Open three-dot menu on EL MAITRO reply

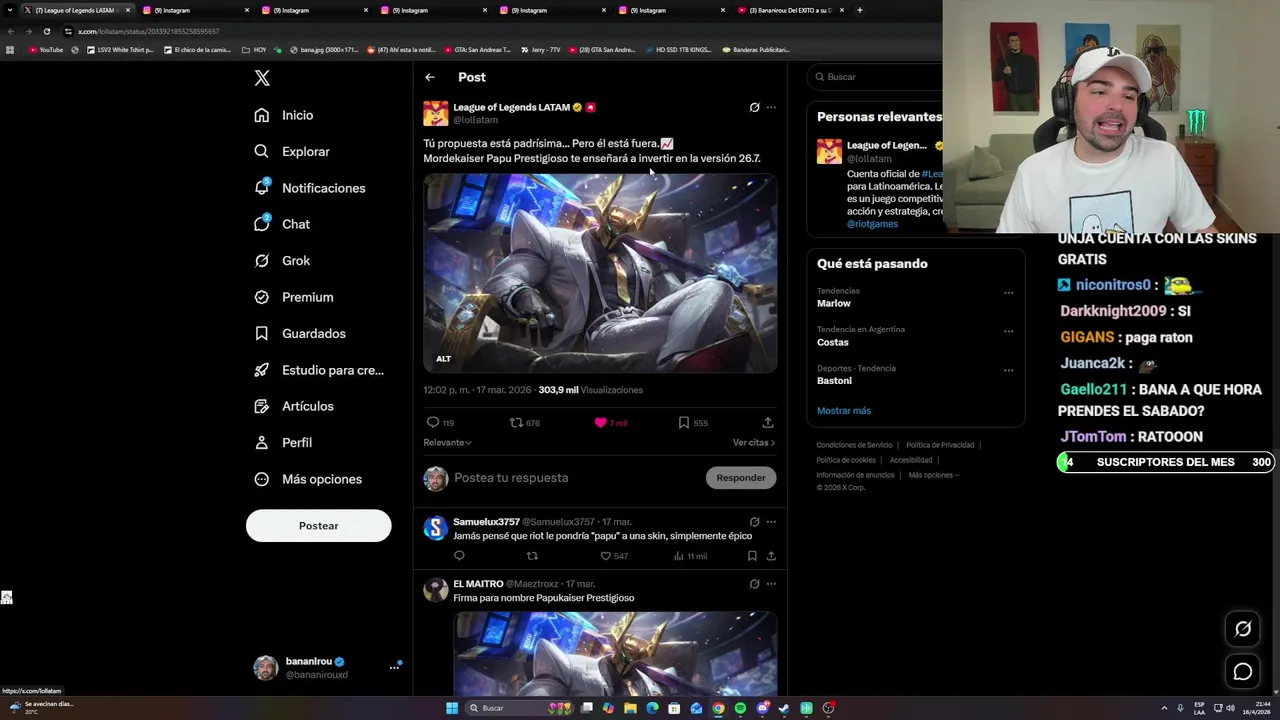(x=771, y=584)
